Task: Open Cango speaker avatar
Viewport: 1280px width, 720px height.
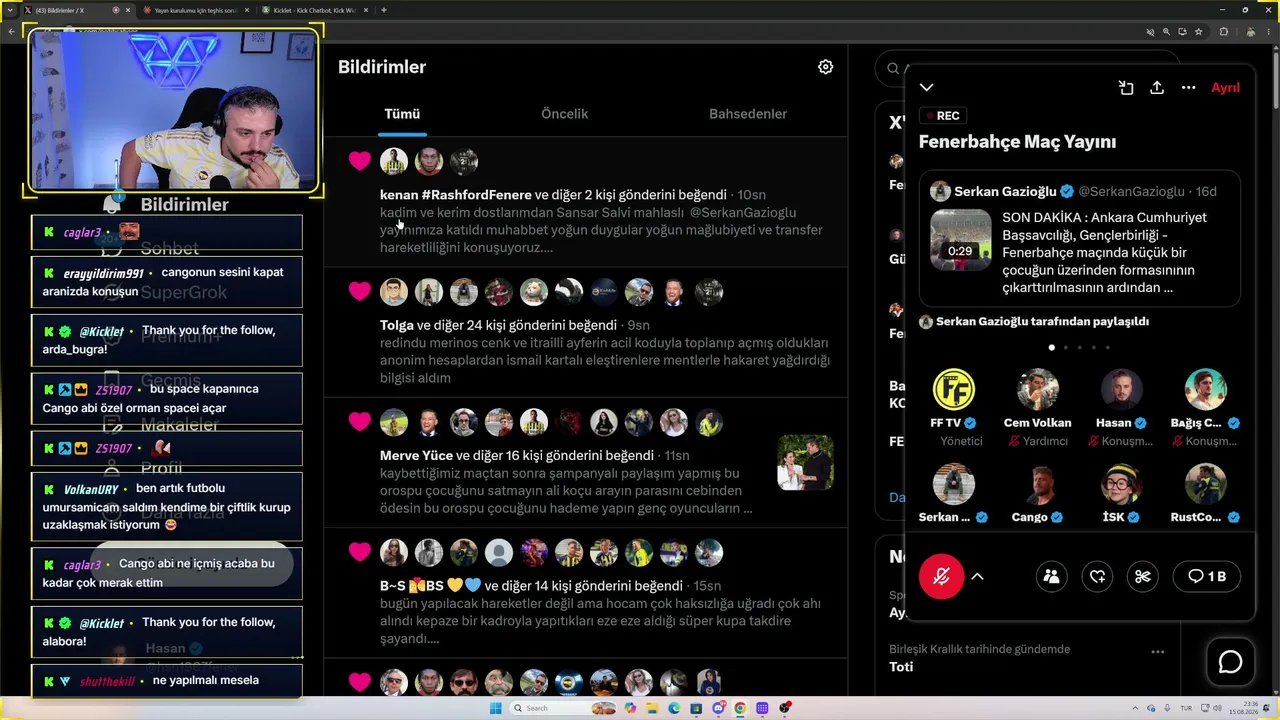Action: coord(1037,483)
